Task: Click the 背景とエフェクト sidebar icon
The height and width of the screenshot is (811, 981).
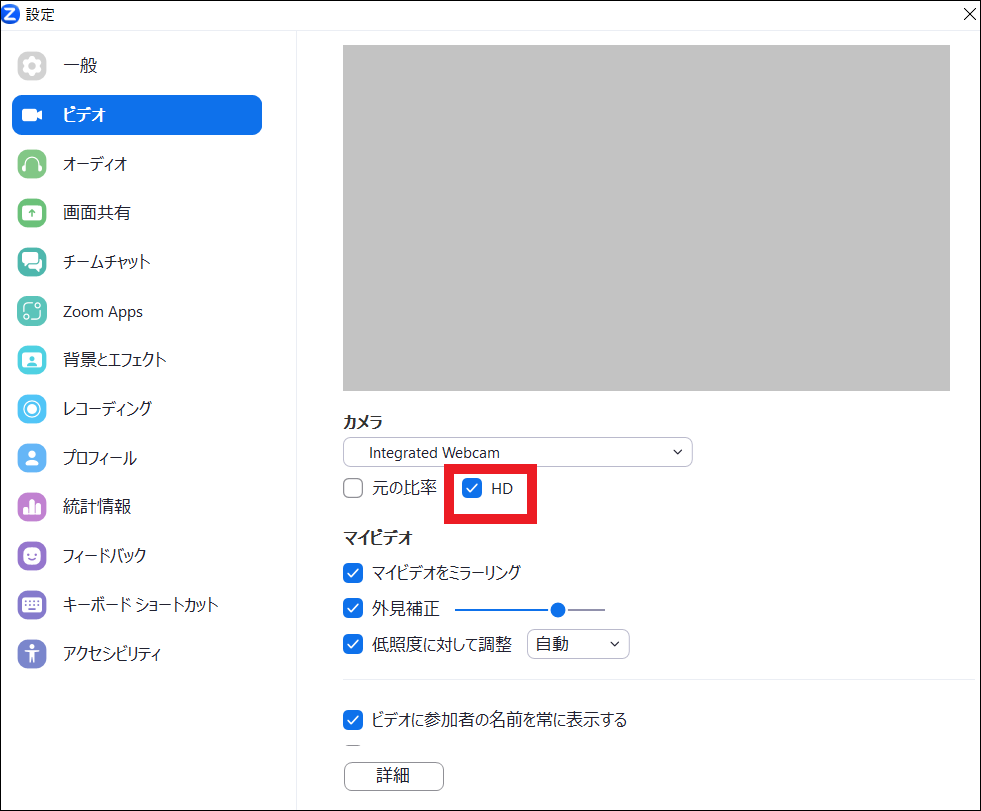Action: [32, 360]
